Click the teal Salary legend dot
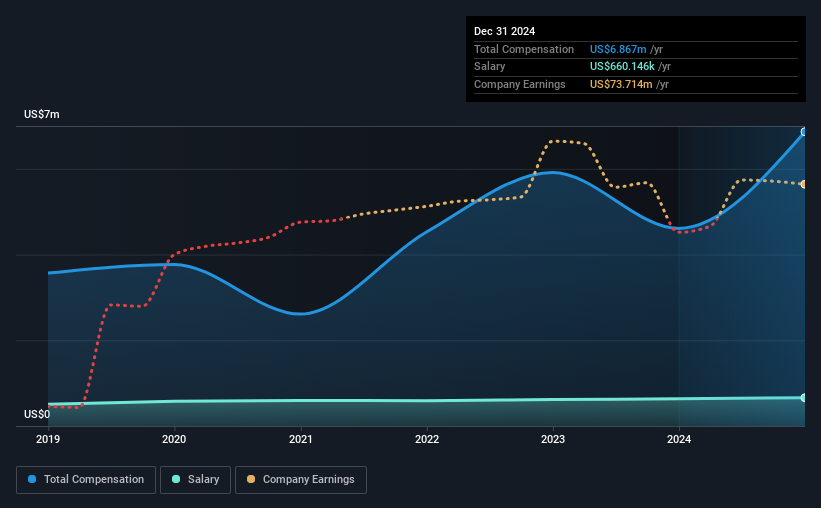Screen dimensions: 821x508 [176, 479]
